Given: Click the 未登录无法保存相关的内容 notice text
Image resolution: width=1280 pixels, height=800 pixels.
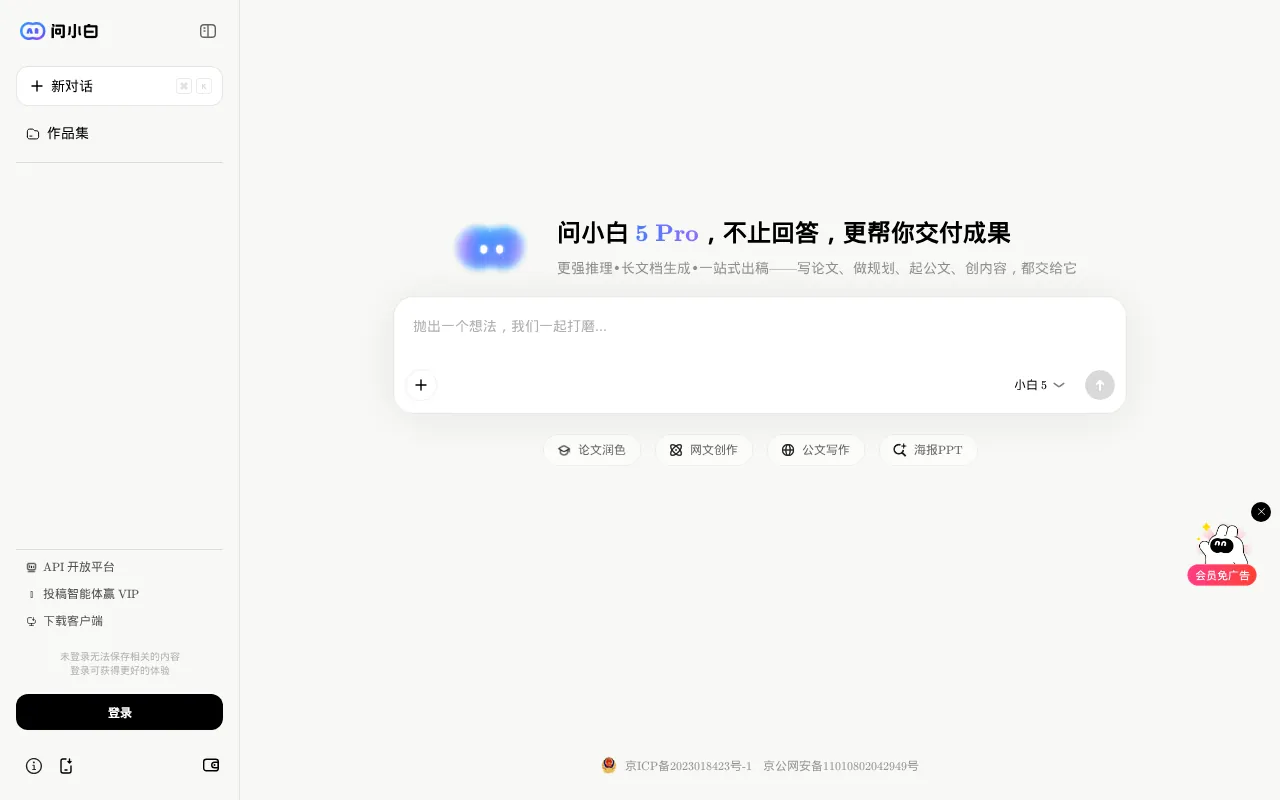Looking at the screenshot, I should pyautogui.click(x=120, y=657).
